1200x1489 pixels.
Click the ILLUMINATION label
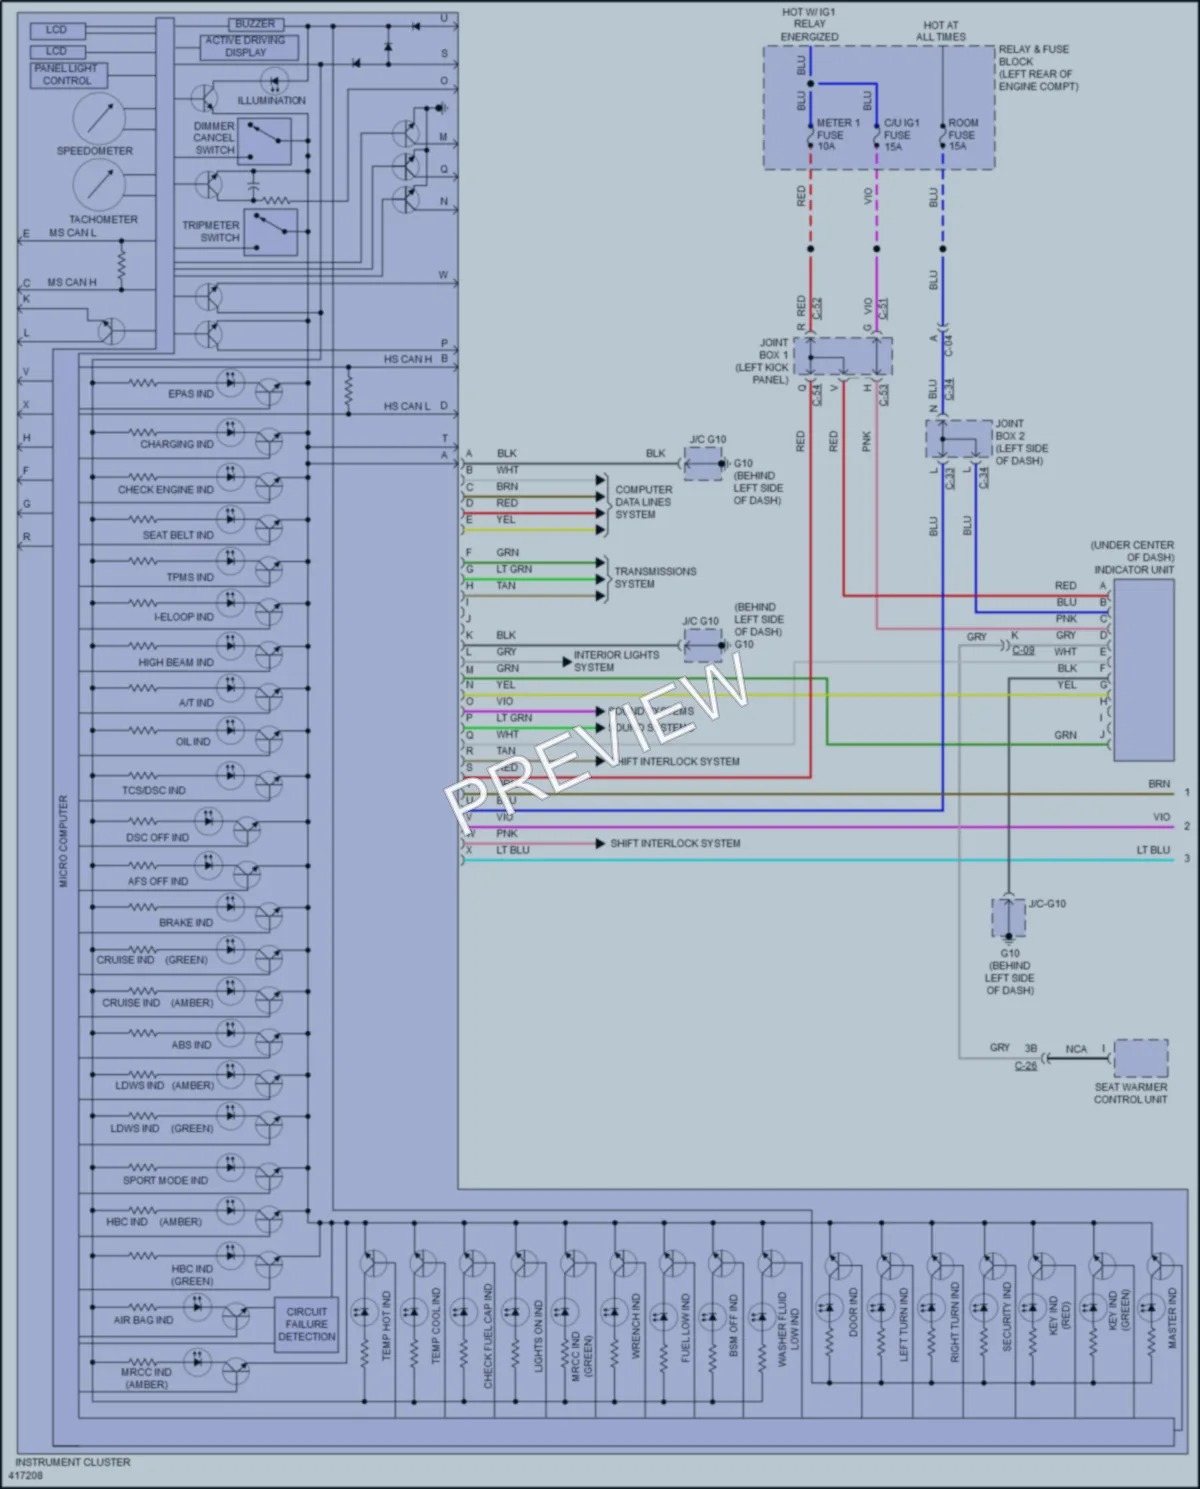272,101
